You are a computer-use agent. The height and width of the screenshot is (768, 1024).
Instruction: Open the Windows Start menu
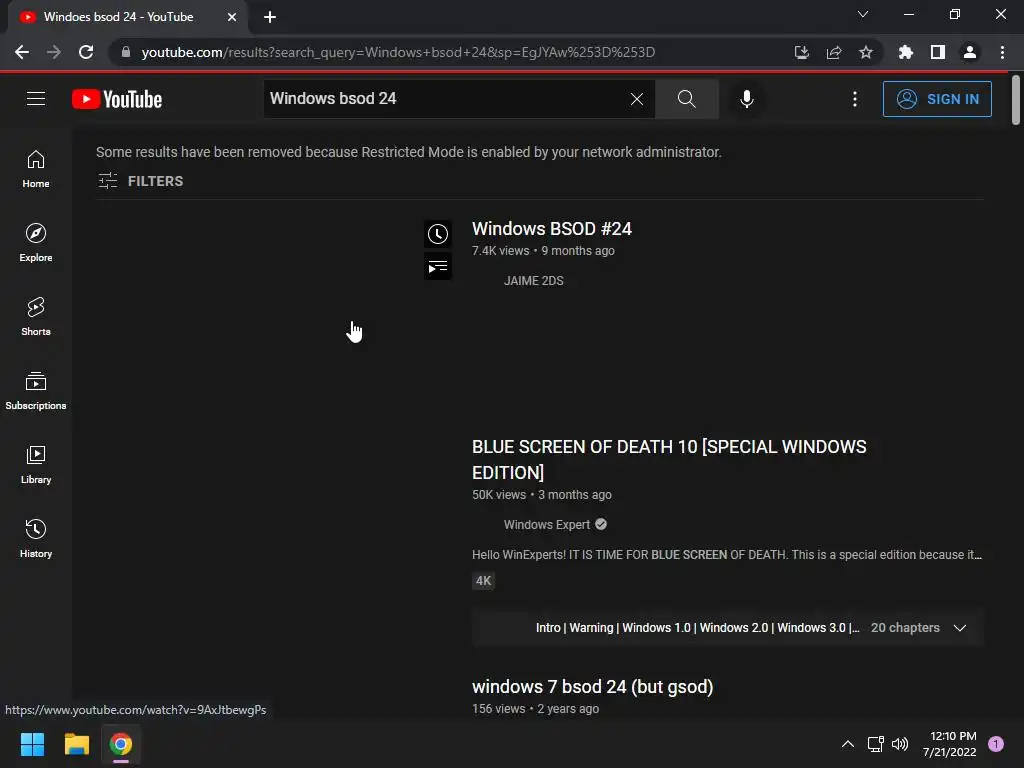pos(32,744)
